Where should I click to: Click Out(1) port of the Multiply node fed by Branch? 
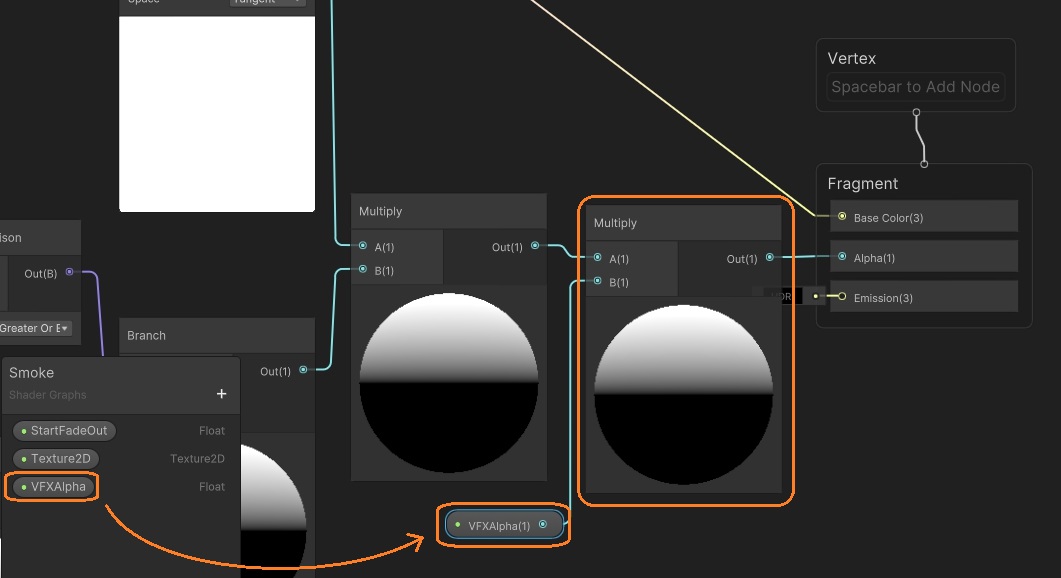pyautogui.click(x=535, y=246)
